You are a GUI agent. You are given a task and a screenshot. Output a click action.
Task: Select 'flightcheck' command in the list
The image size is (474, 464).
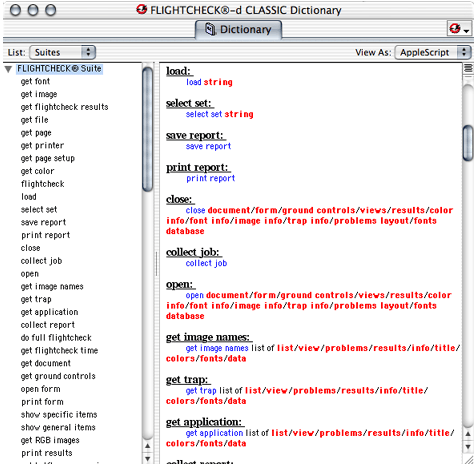coord(43,184)
